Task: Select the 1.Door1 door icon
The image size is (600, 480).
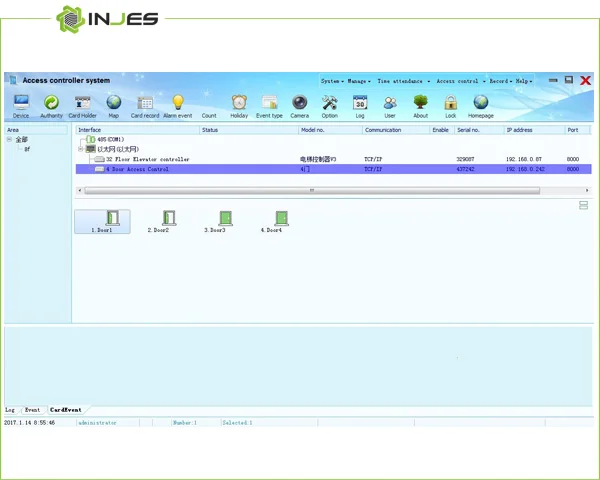Action: 102,220
